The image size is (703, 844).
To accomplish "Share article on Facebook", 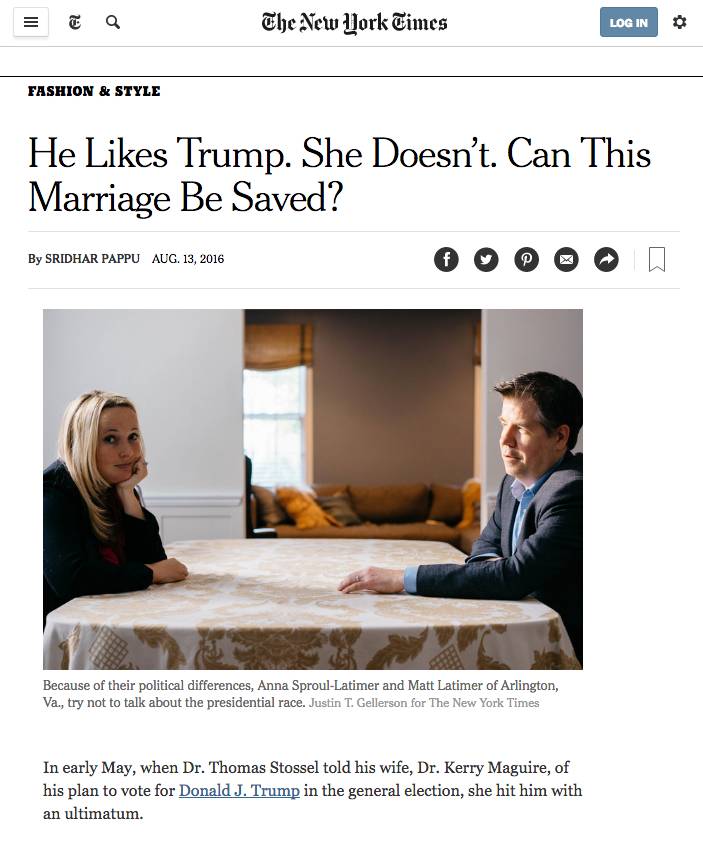I will click(446, 259).
